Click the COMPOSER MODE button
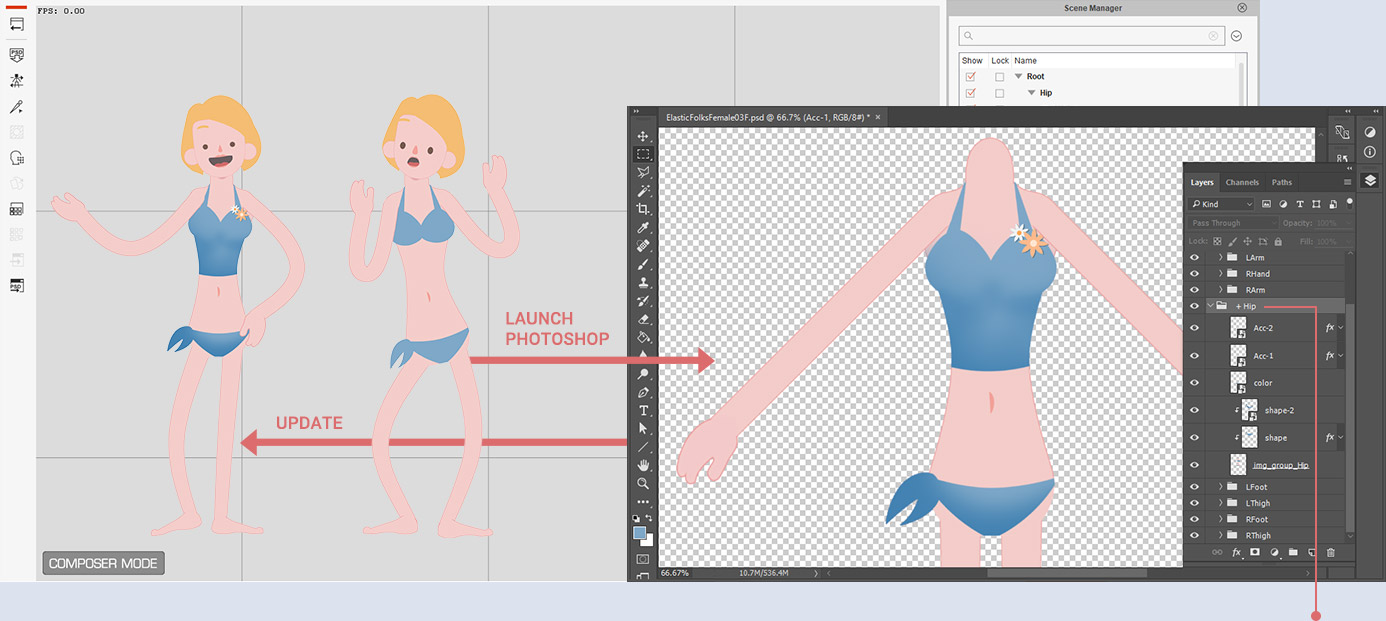This screenshot has height=621, width=1386. [x=102, y=563]
